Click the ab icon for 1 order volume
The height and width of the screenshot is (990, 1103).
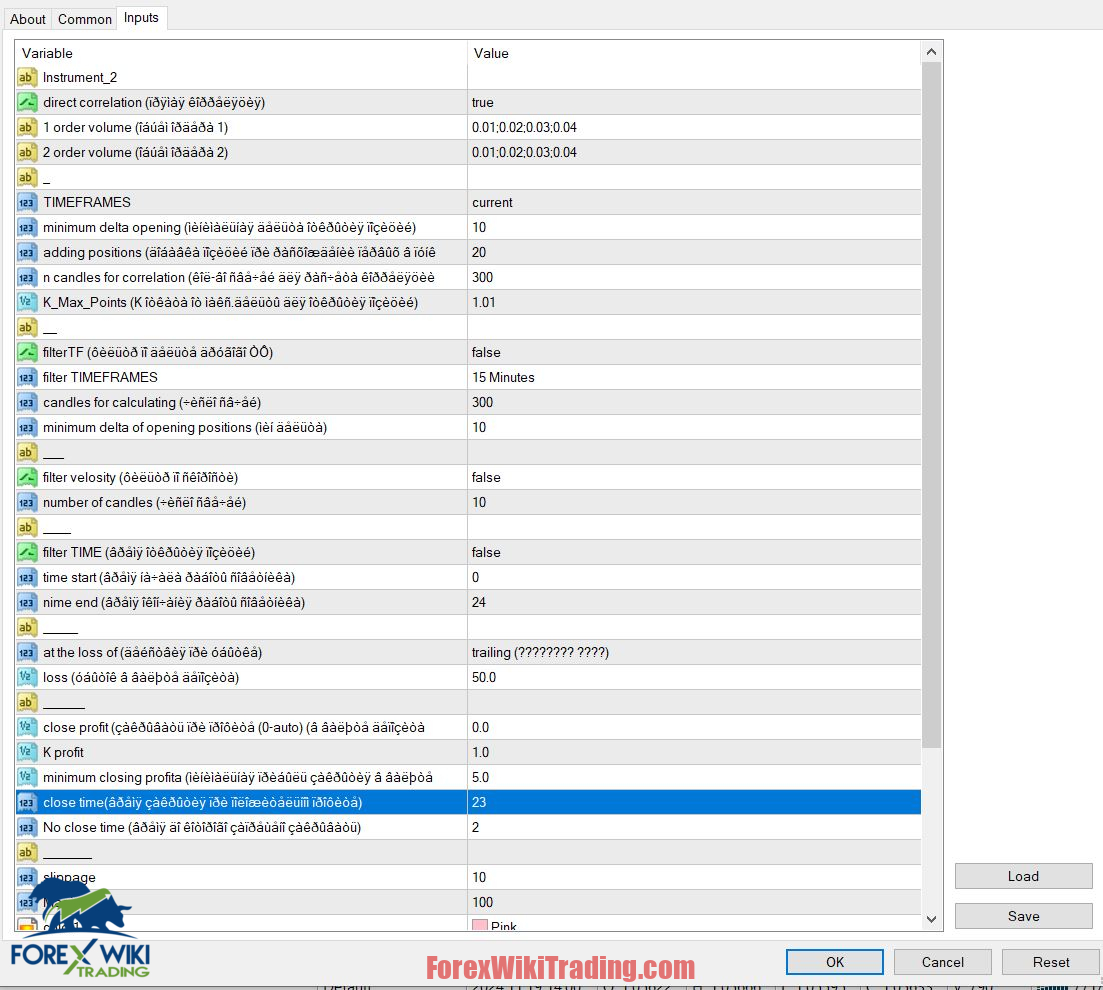click(26, 127)
